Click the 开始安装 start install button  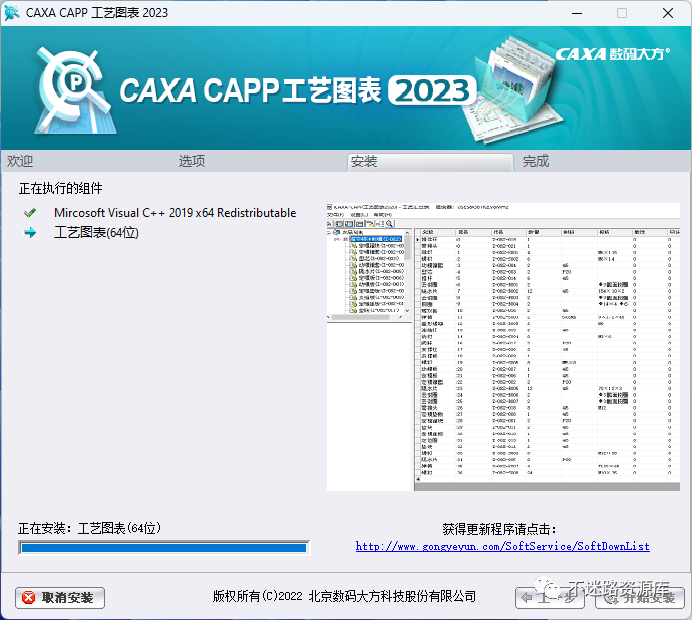pos(640,598)
